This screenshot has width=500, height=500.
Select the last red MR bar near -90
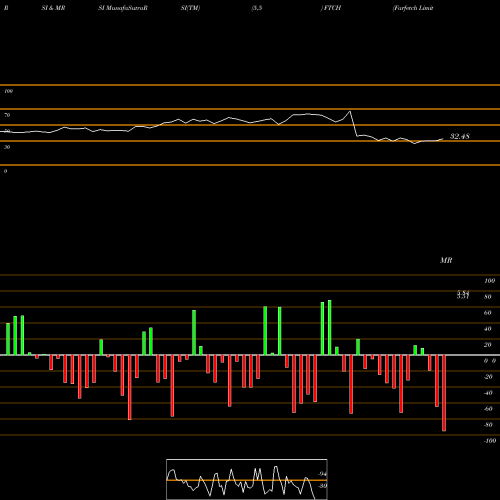click(x=444, y=393)
